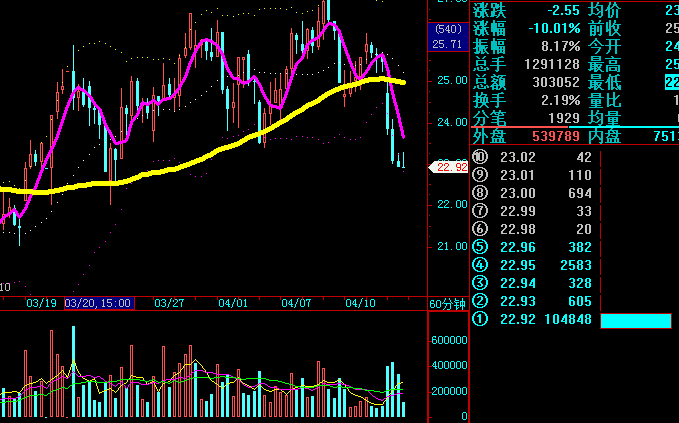Click the 03/19 date axis label

pos(41,303)
